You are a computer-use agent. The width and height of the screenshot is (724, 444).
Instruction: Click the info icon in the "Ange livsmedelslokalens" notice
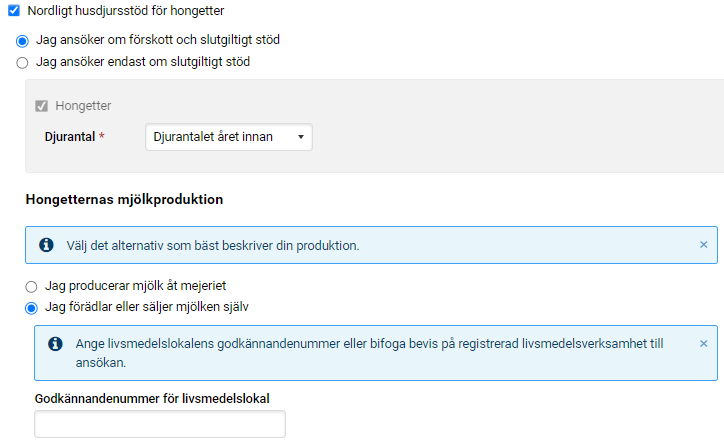pyautogui.click(x=56, y=344)
